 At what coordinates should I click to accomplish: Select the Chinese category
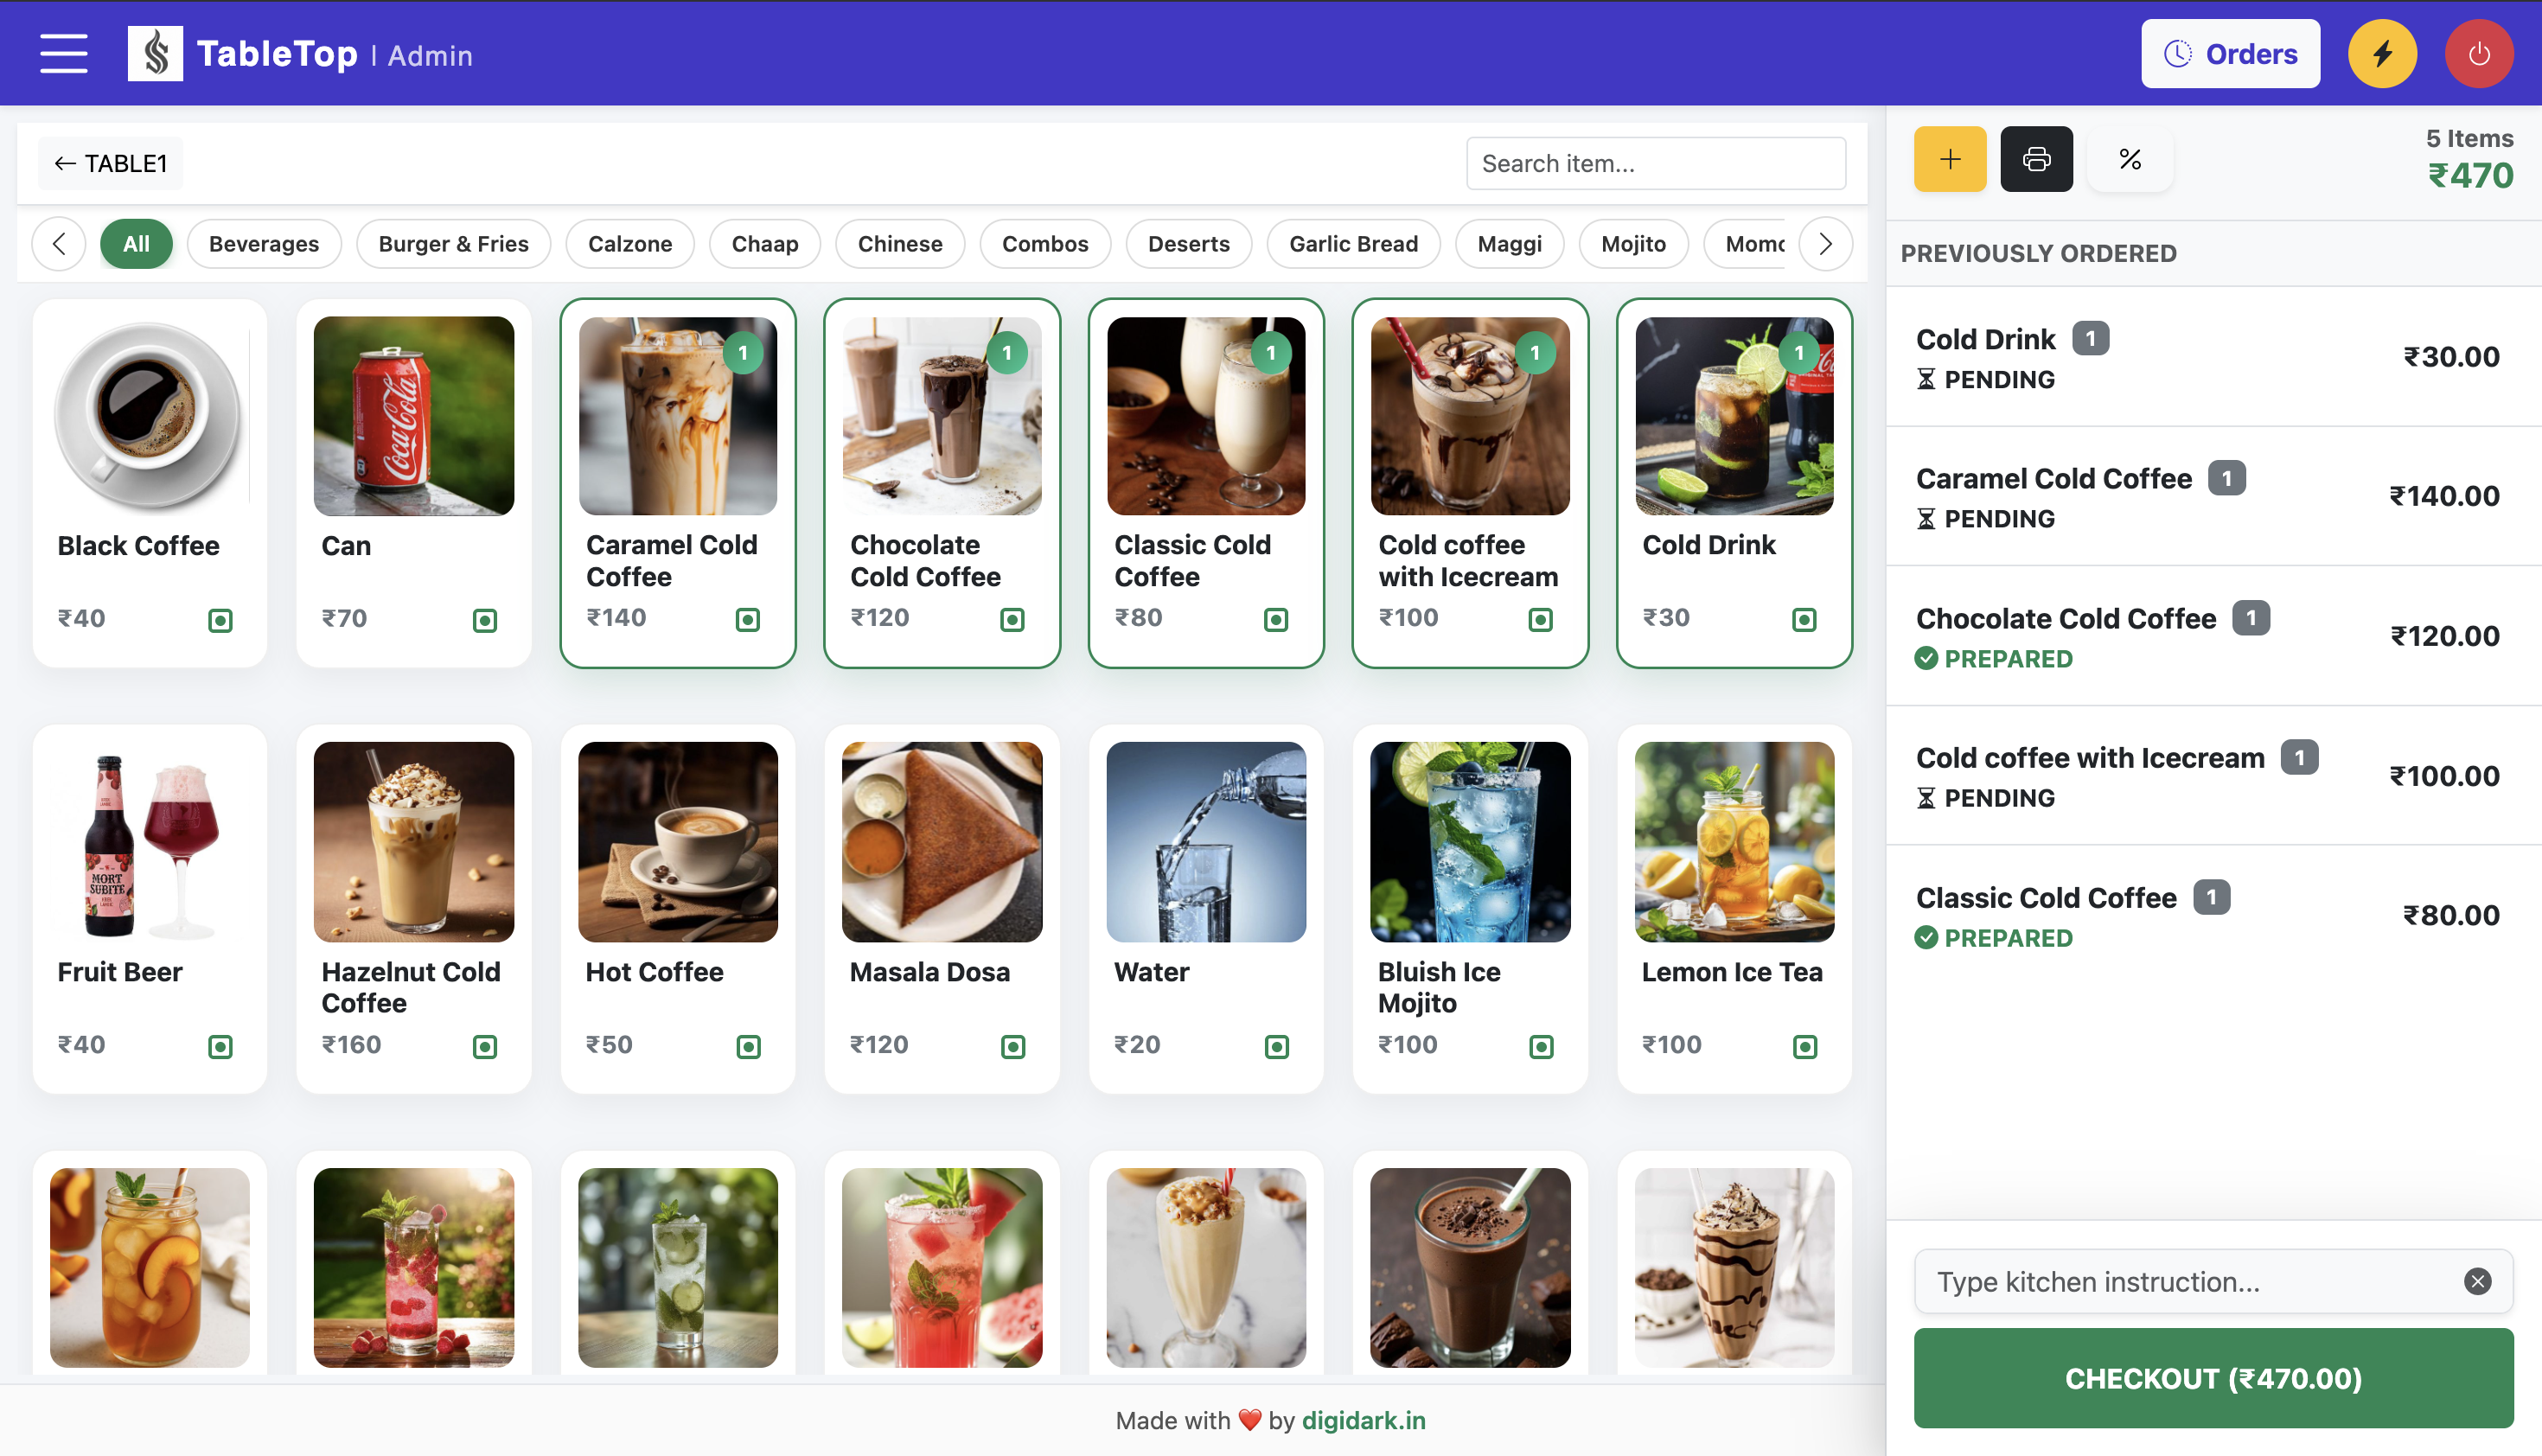tap(900, 244)
